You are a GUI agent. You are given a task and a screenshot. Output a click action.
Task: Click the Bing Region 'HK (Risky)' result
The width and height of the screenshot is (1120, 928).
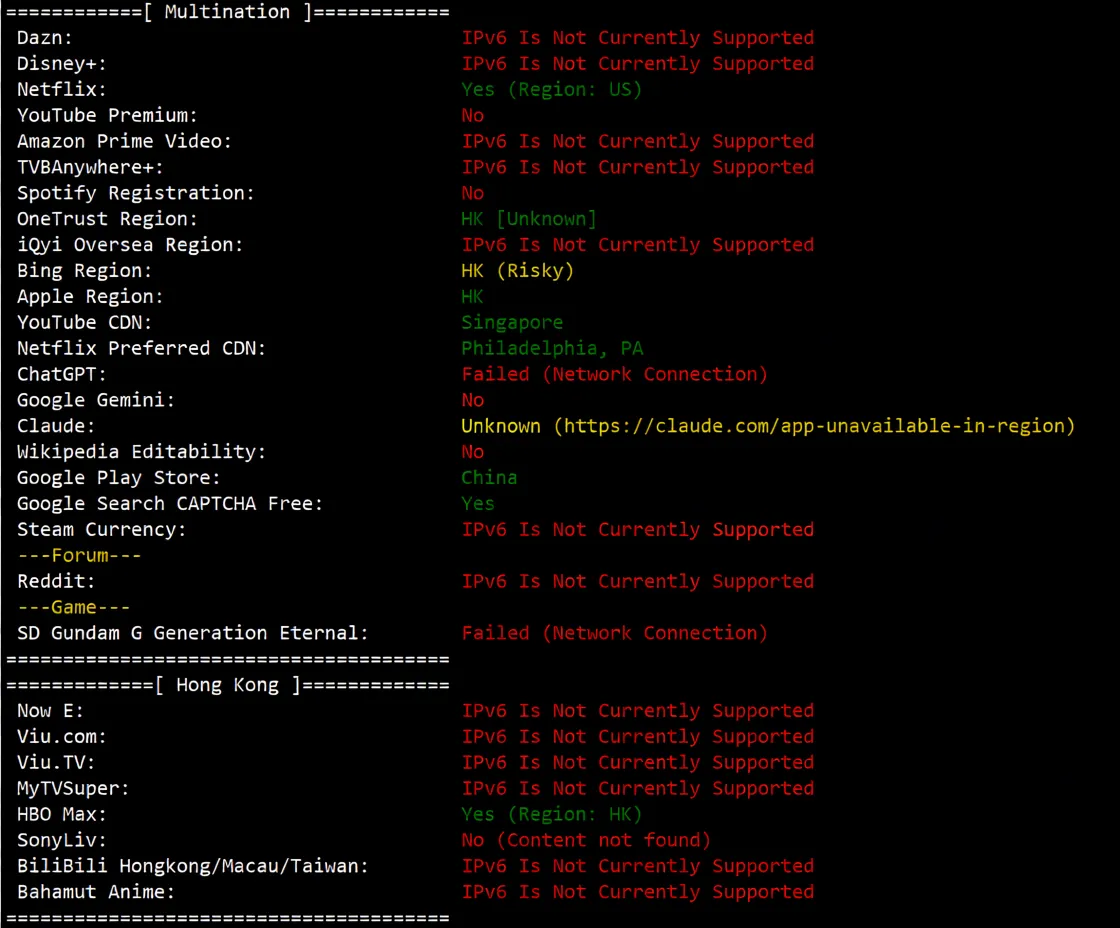pos(517,271)
